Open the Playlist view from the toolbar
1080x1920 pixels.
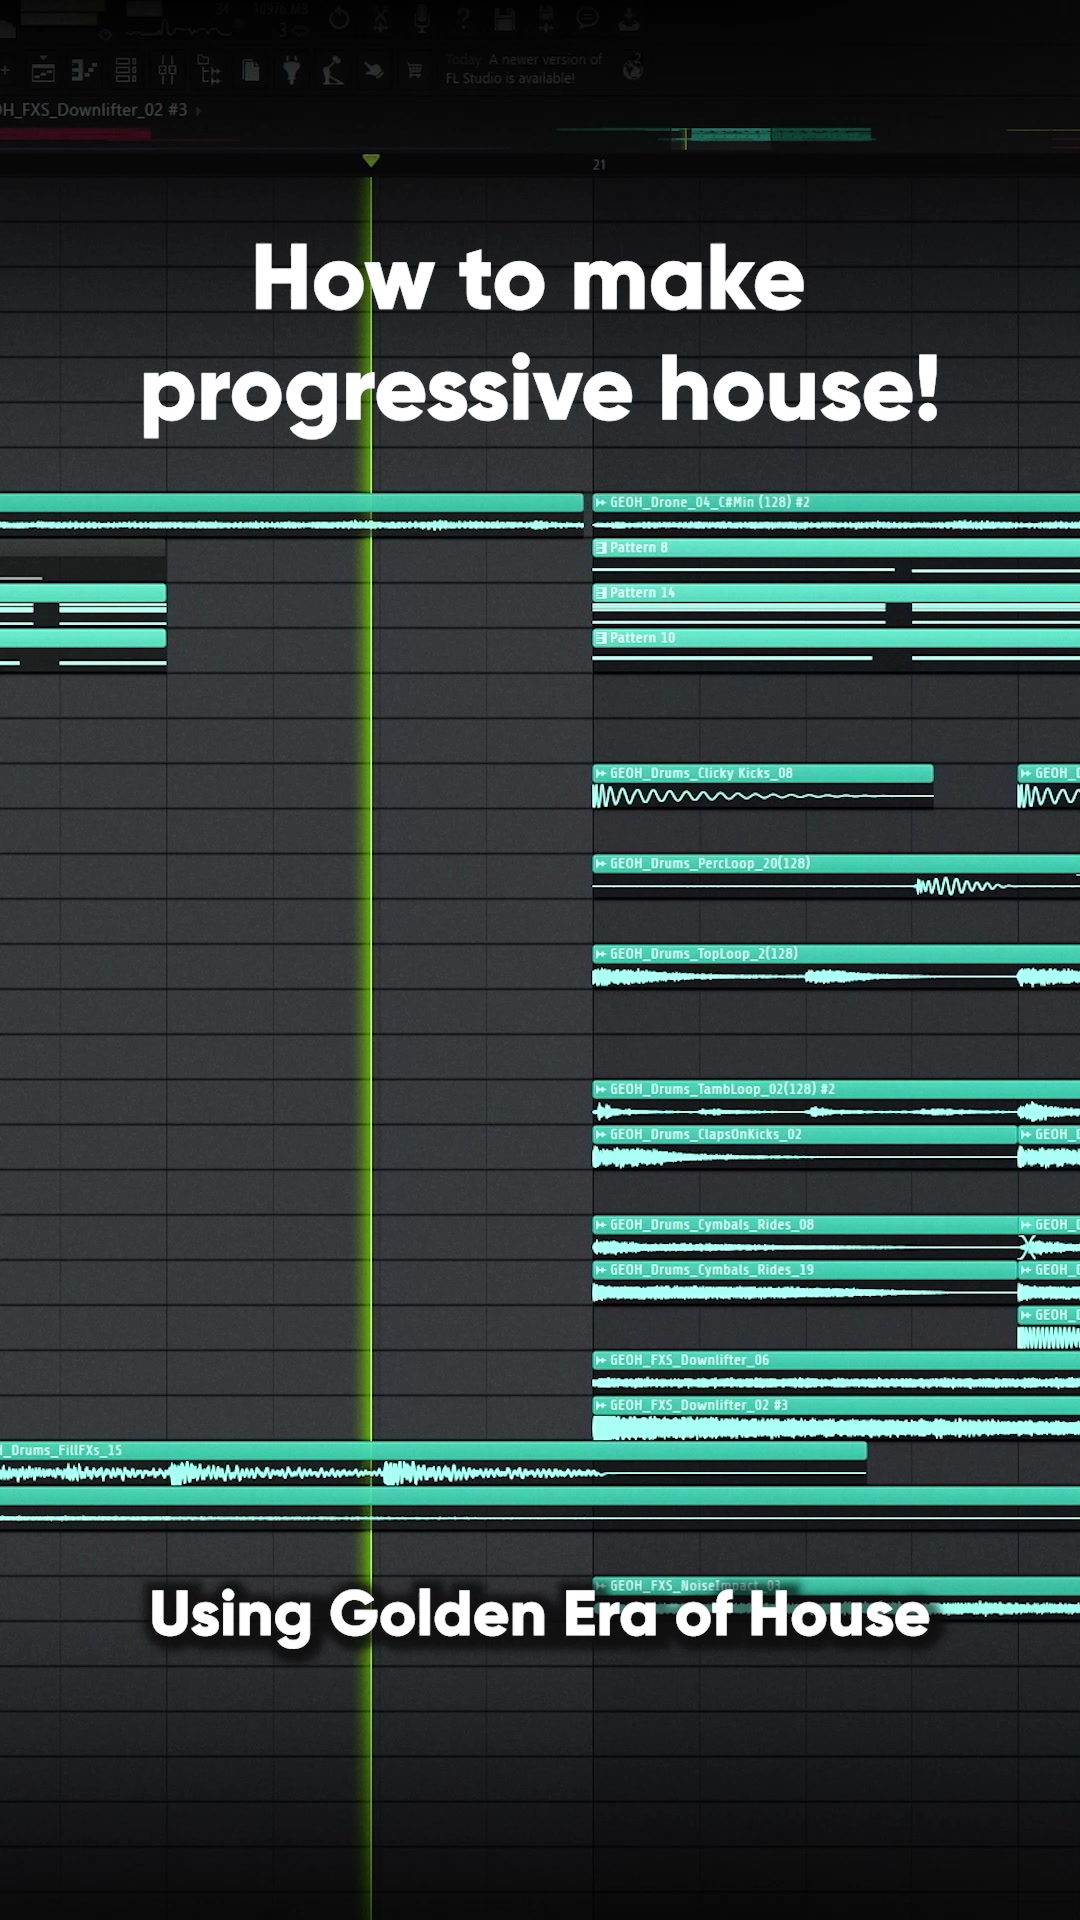click(x=43, y=71)
